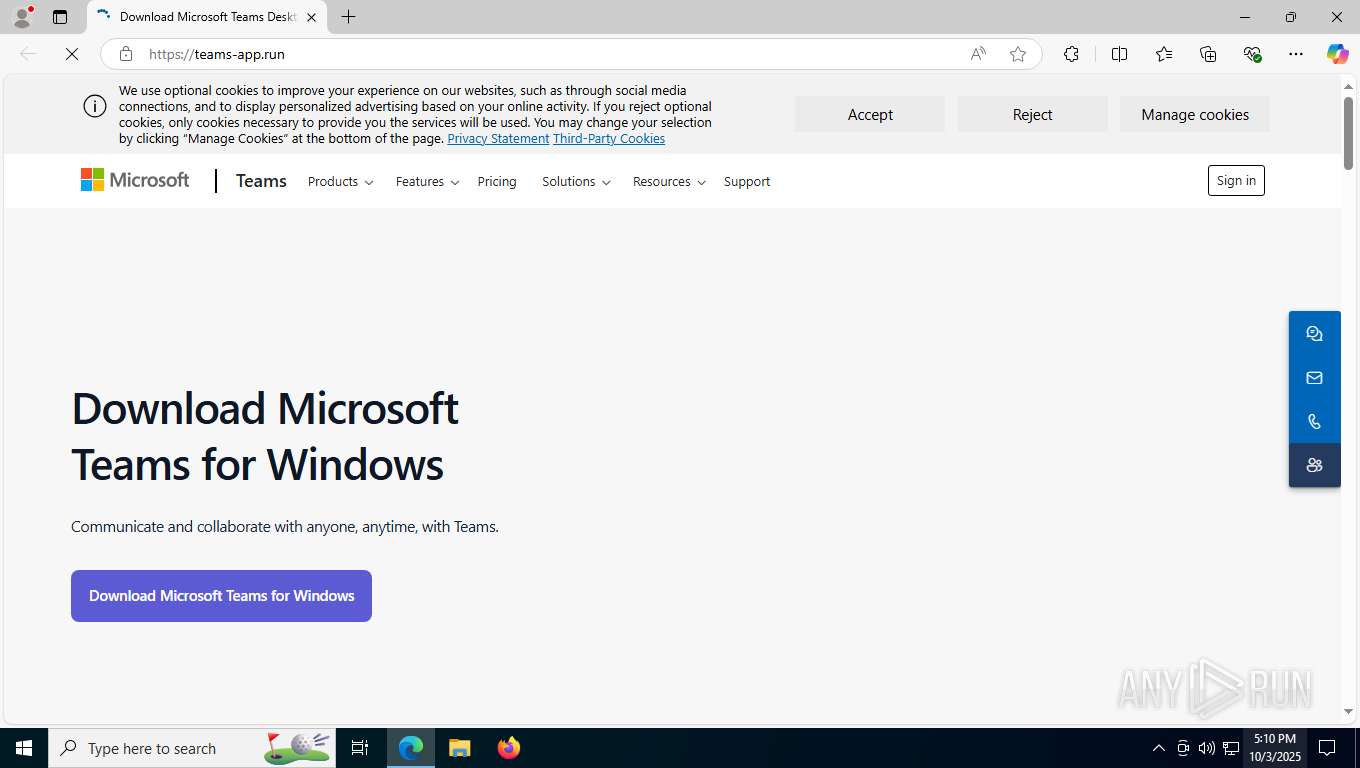Show hidden system tray icons
1360x768 pixels.
1158,748
